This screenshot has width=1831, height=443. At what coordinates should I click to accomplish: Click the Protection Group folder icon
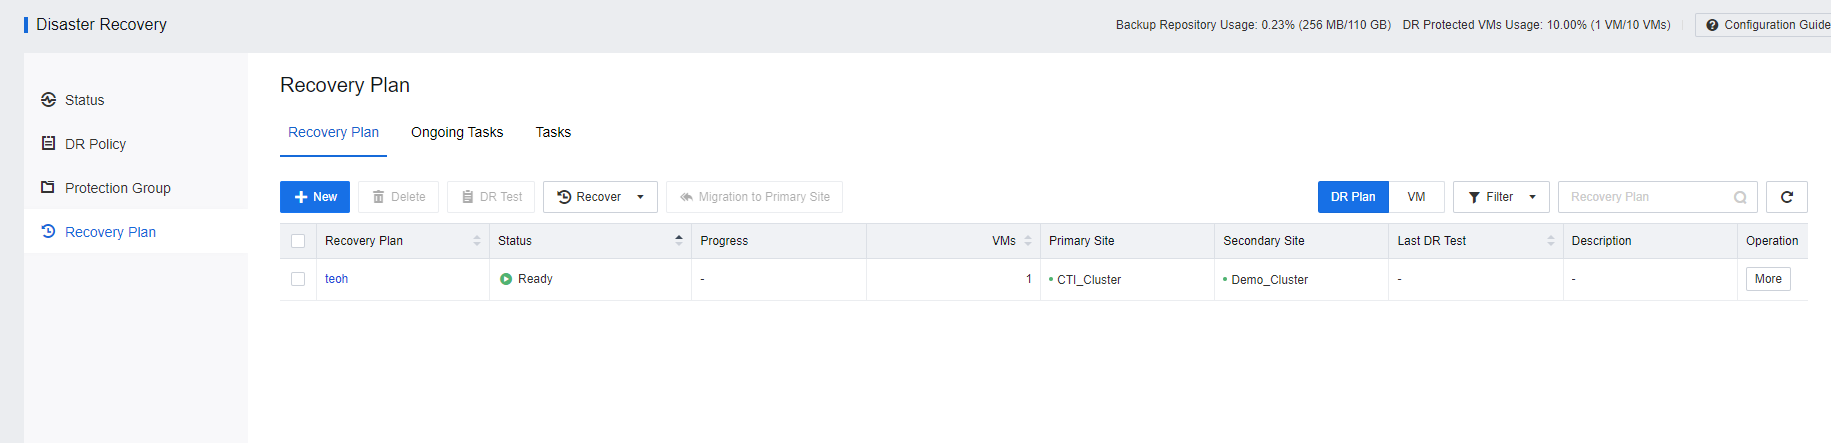click(x=48, y=188)
